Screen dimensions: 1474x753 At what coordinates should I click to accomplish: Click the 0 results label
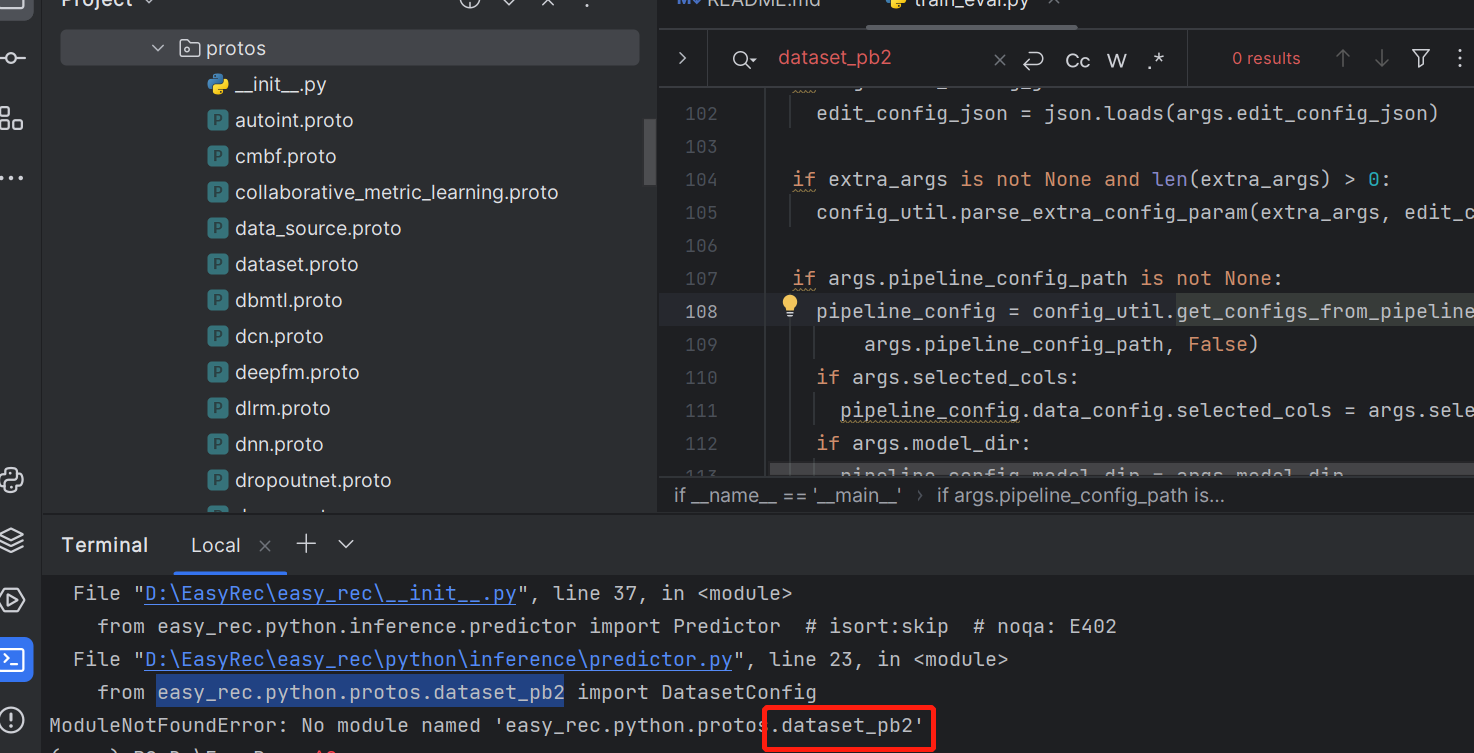coord(1266,59)
